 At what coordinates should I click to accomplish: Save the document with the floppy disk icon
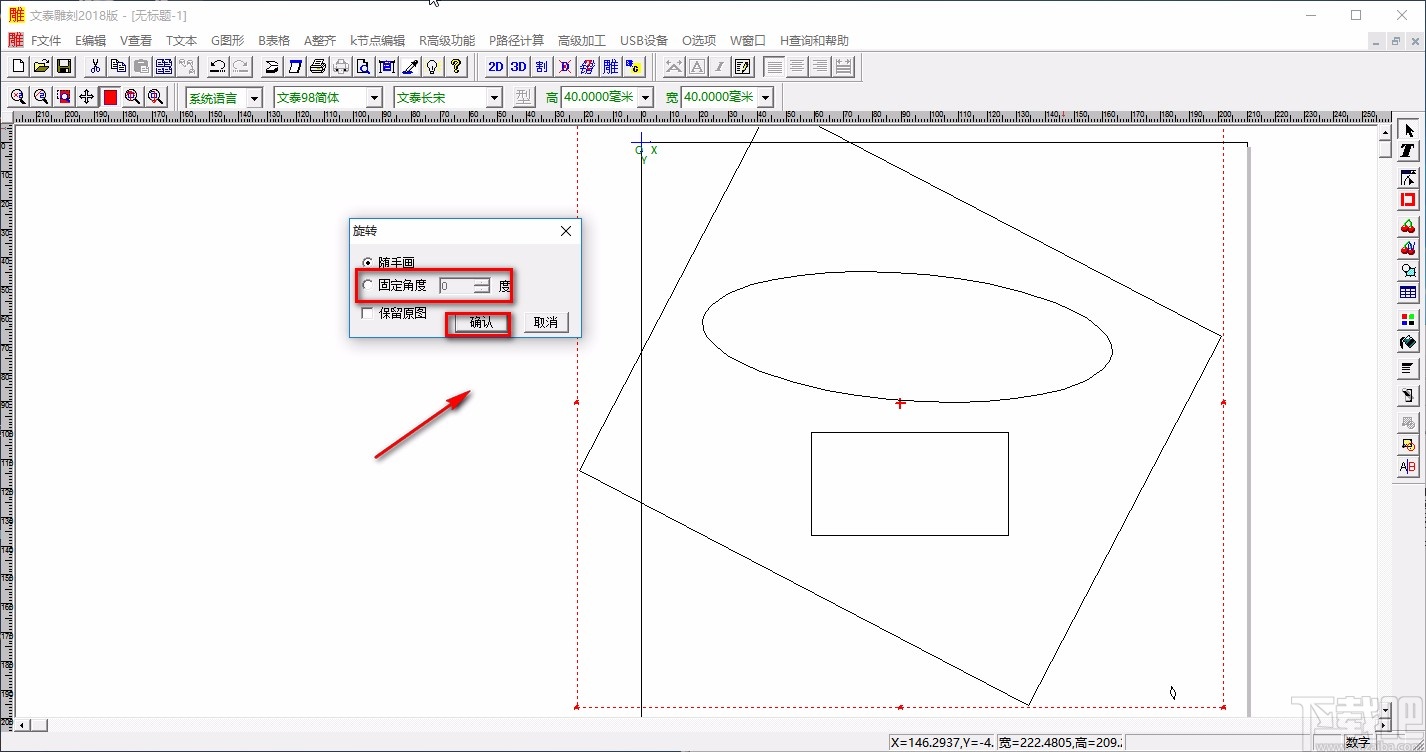point(64,67)
